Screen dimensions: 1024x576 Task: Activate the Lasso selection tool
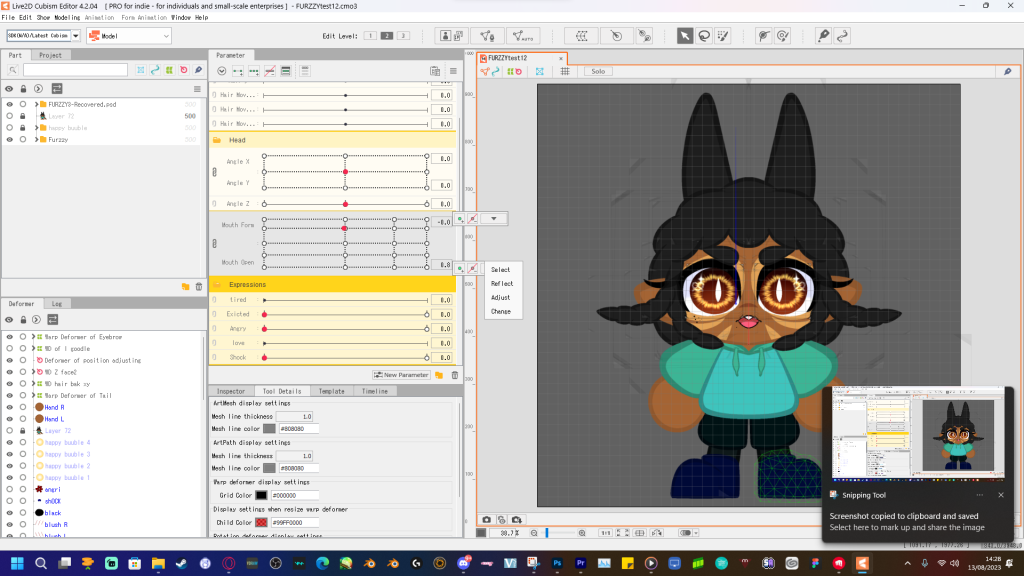[x=704, y=36]
